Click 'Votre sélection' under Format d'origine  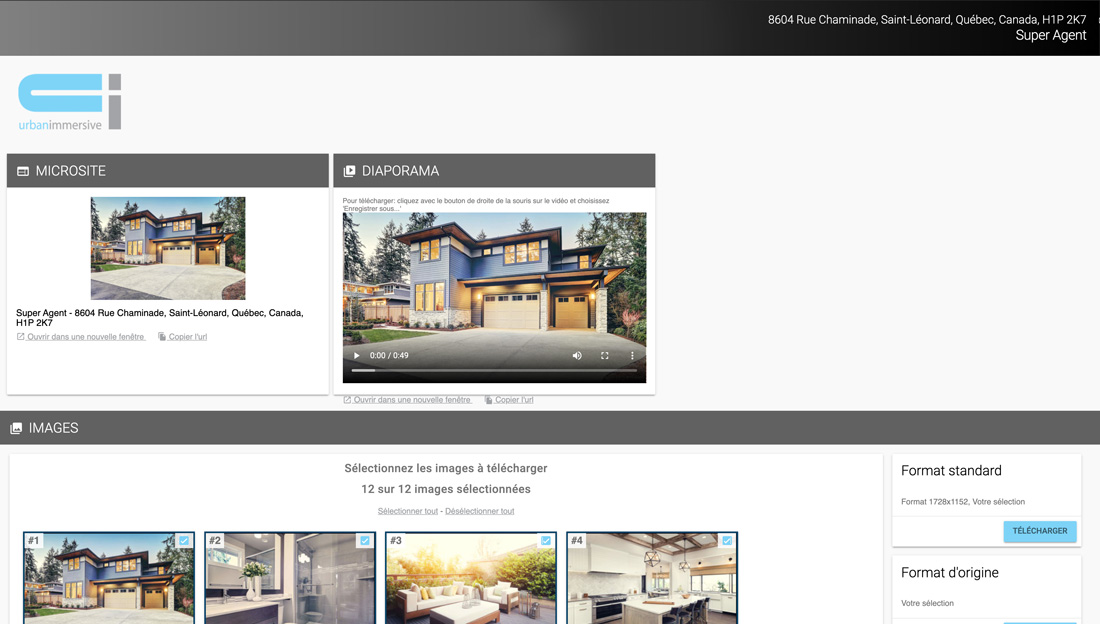(x=927, y=604)
